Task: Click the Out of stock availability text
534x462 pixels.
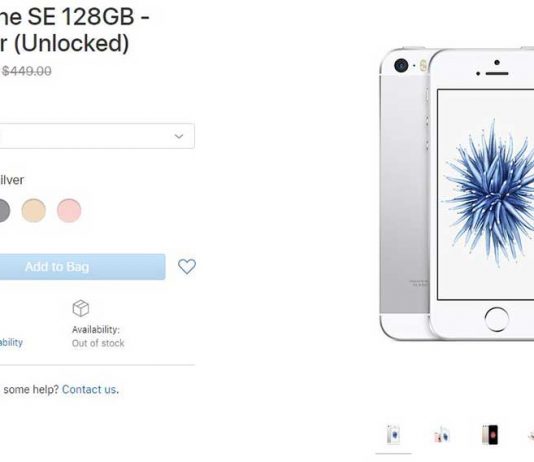Action: (x=98, y=343)
